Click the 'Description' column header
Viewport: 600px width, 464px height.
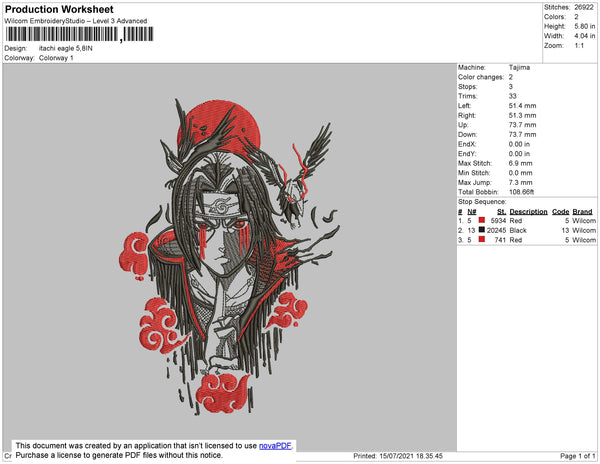528,212
